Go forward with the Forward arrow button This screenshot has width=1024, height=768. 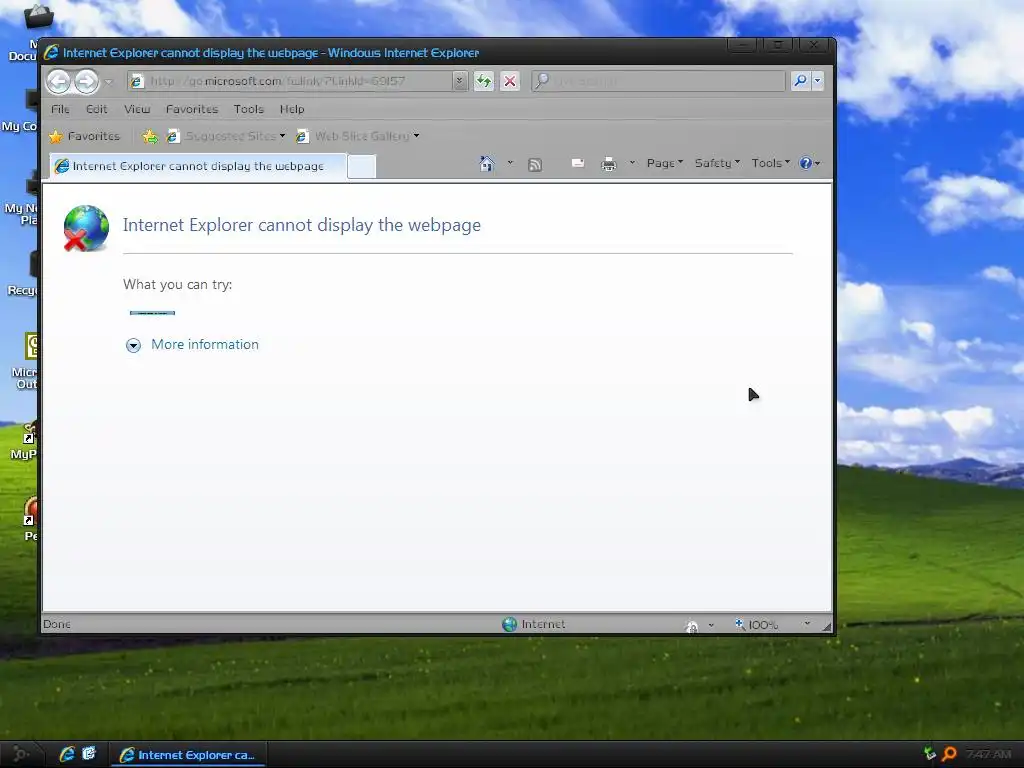pyautogui.click(x=86, y=81)
